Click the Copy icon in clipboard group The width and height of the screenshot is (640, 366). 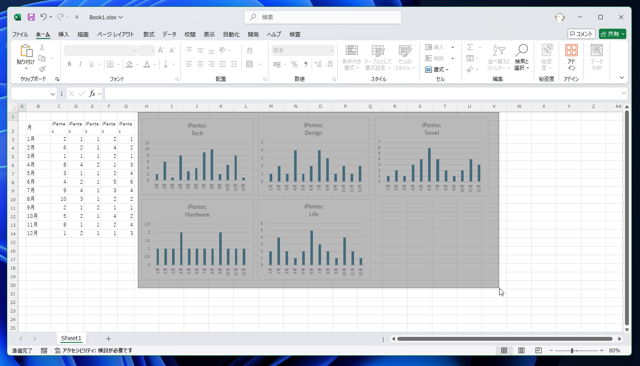42,58
